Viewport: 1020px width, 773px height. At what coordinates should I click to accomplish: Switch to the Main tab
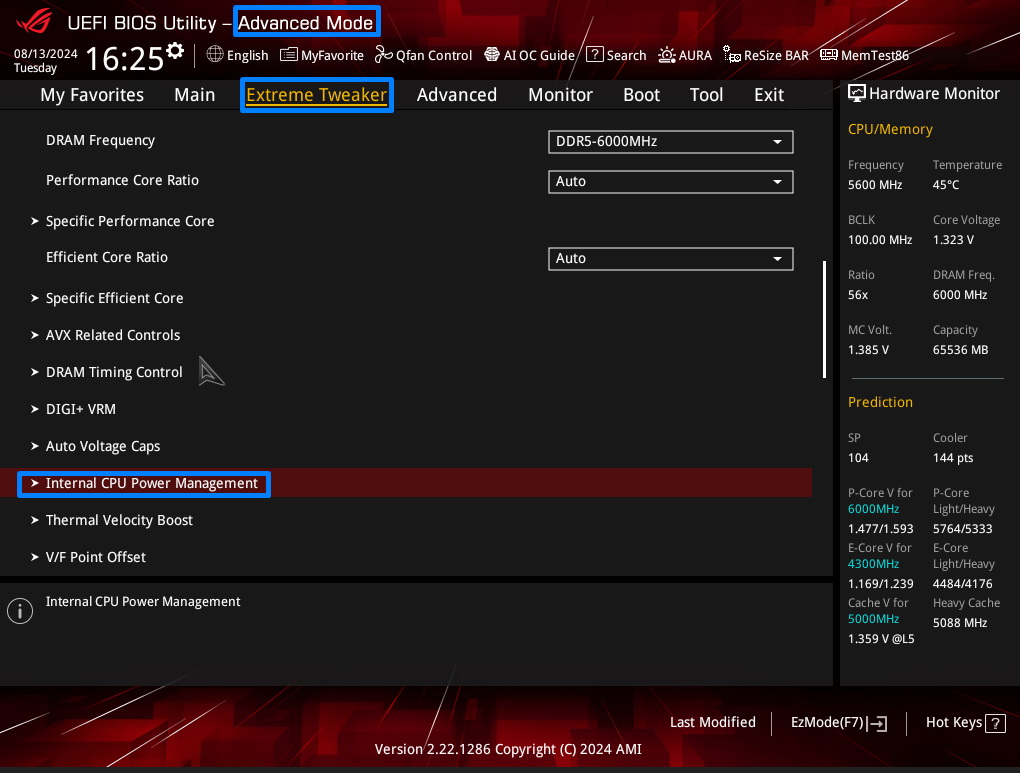pyautogui.click(x=195, y=95)
